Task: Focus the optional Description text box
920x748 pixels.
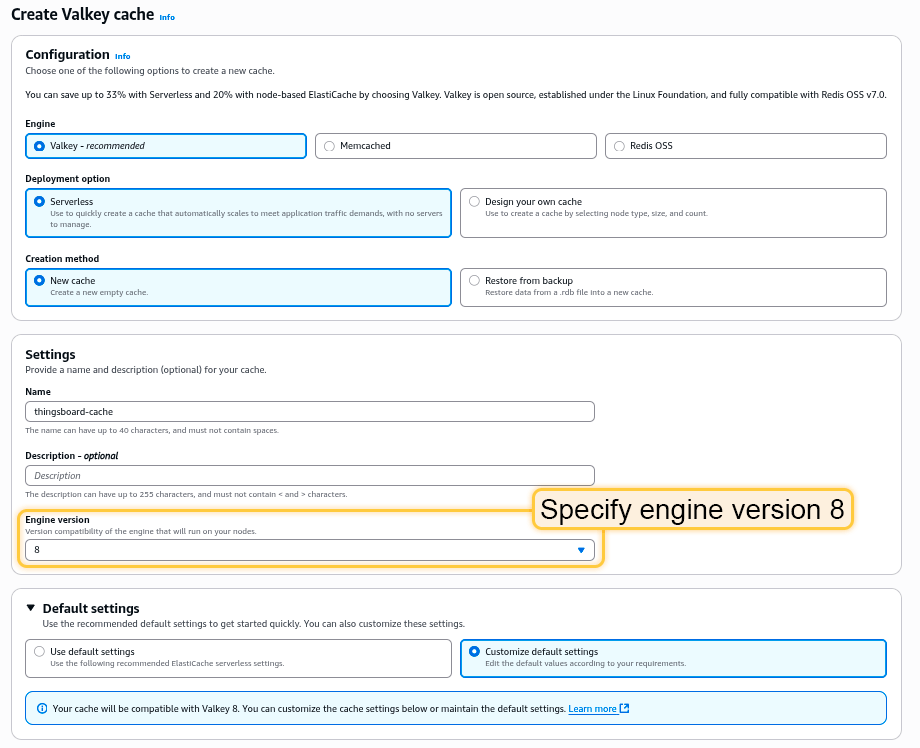Action: [309, 476]
